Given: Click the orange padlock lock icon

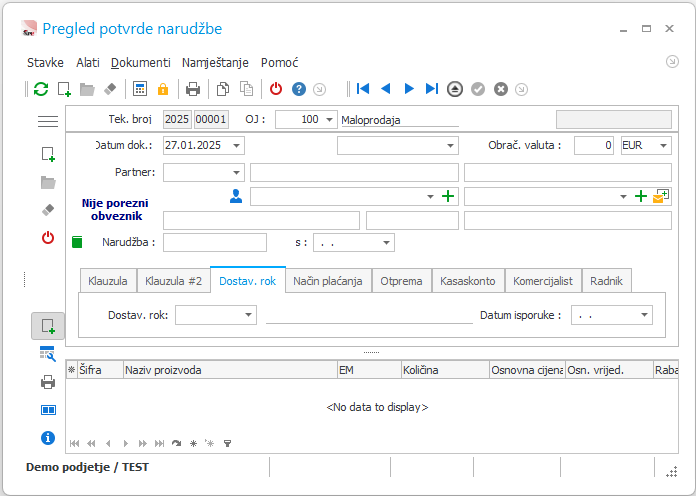Looking at the screenshot, I should [x=163, y=89].
